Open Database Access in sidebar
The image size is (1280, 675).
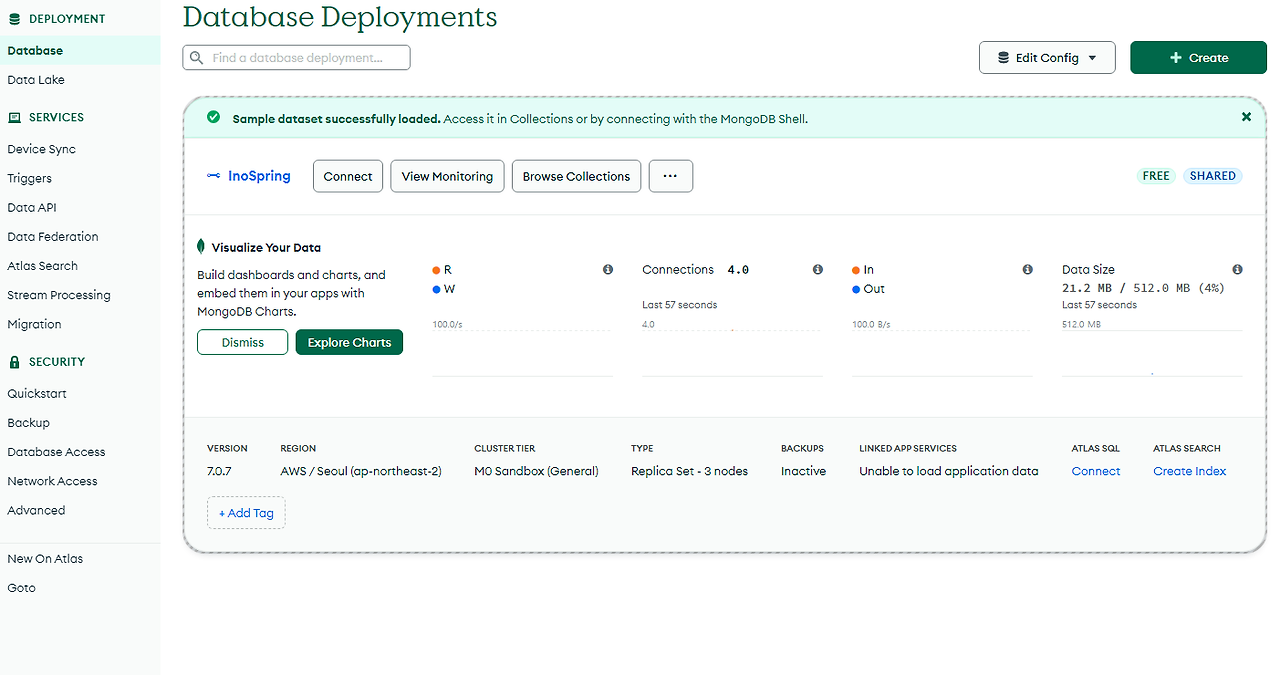(x=56, y=452)
